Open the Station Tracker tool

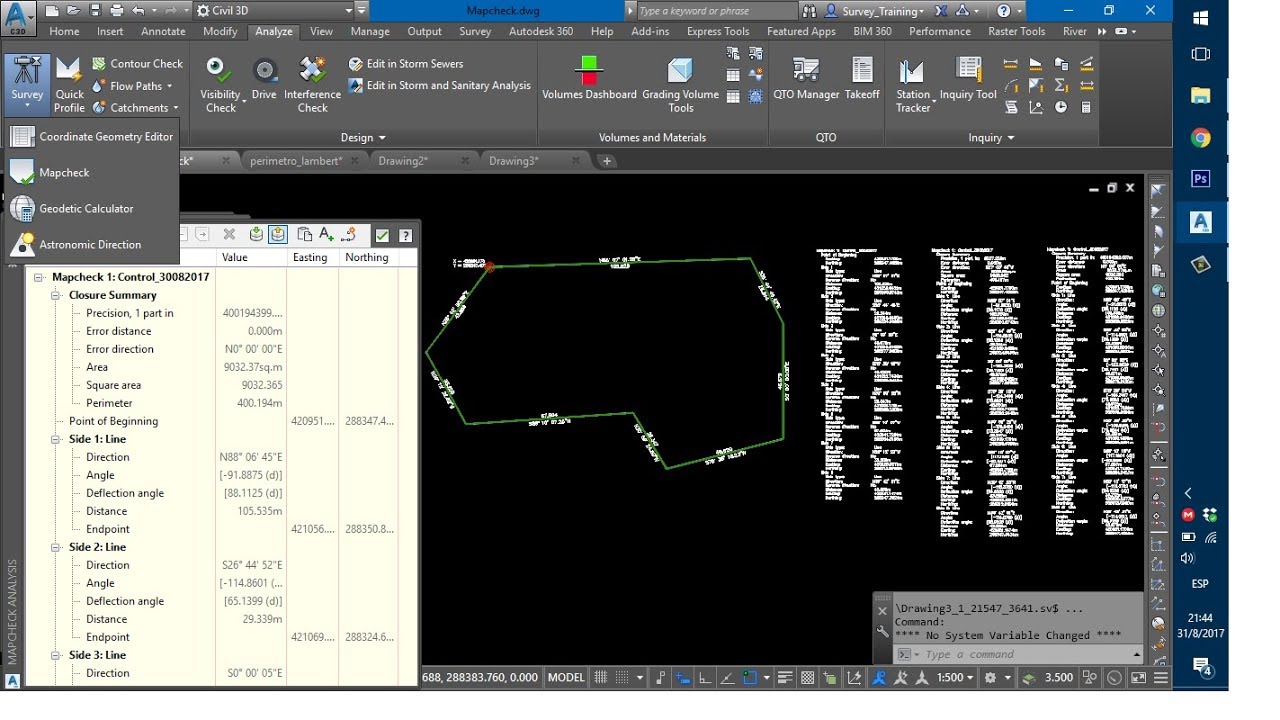point(912,85)
